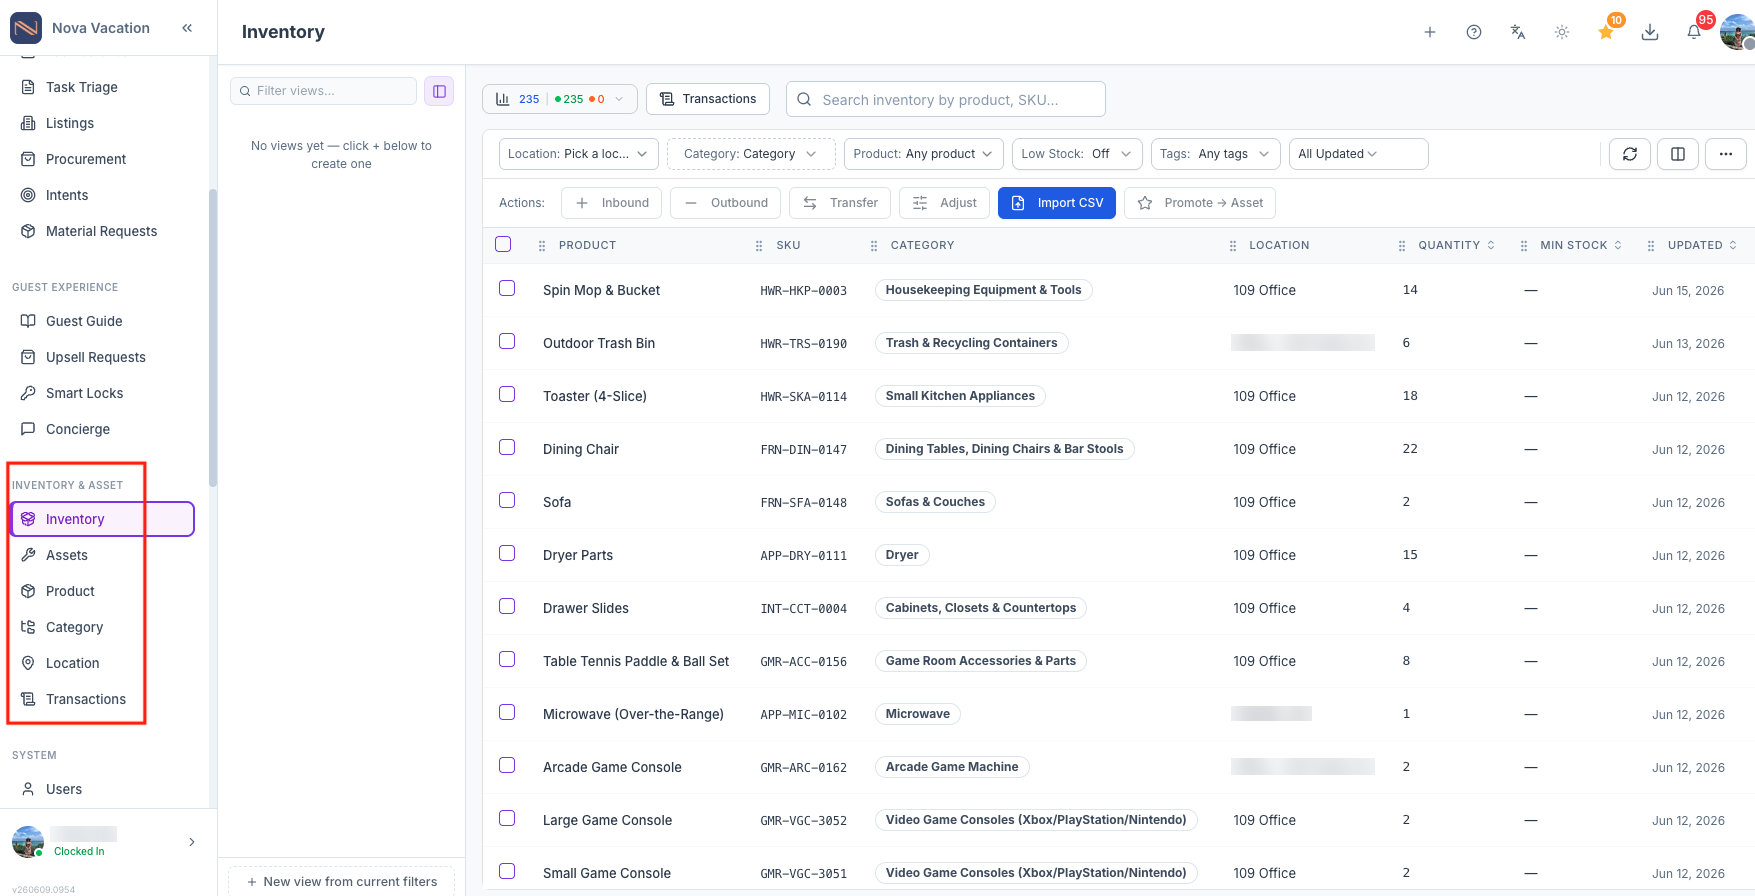Open the language translate icon
This screenshot has height=896, width=1755.
click(x=1518, y=32)
